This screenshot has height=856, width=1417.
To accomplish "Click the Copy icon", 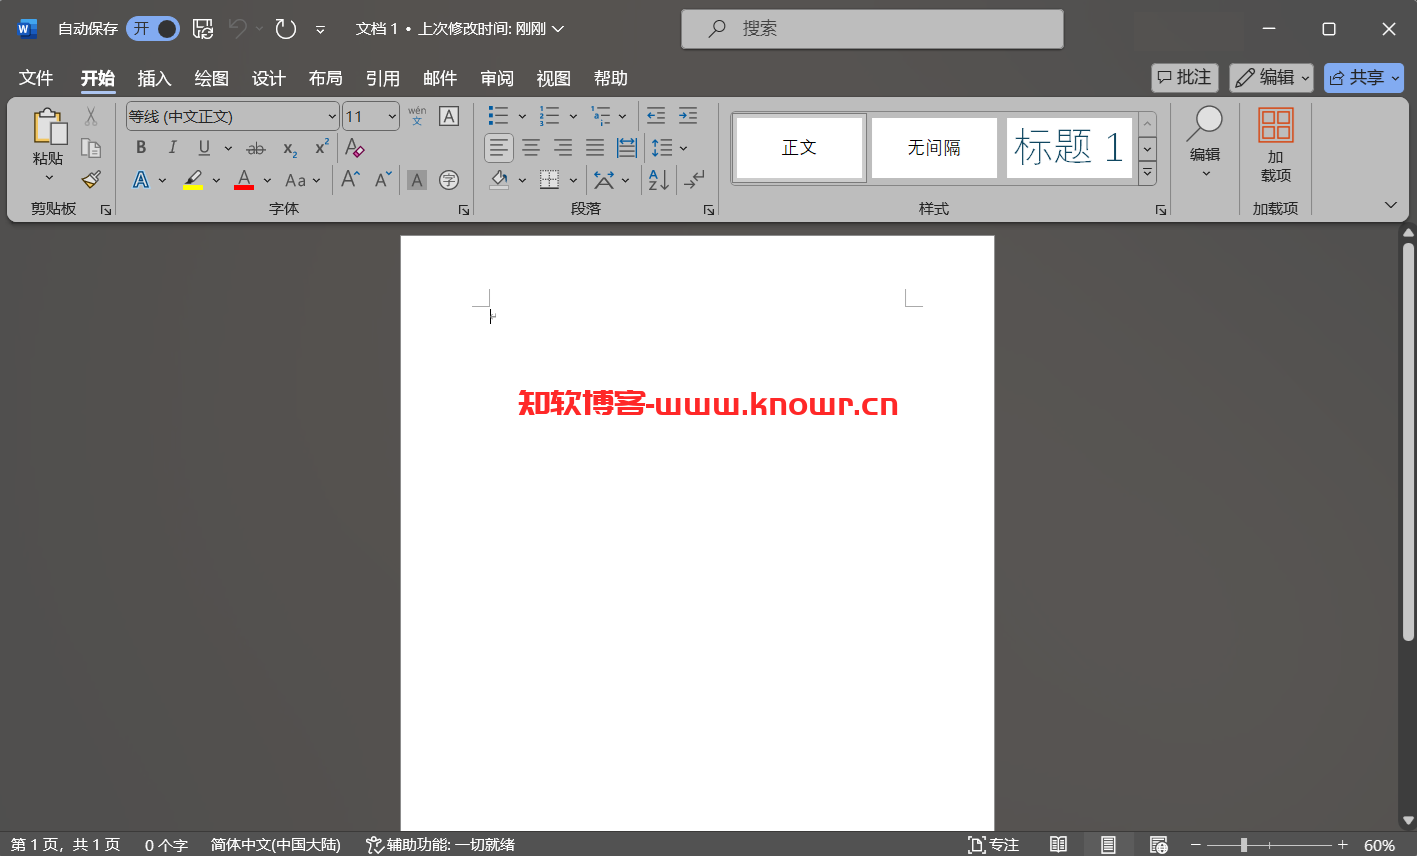I will pos(91,148).
